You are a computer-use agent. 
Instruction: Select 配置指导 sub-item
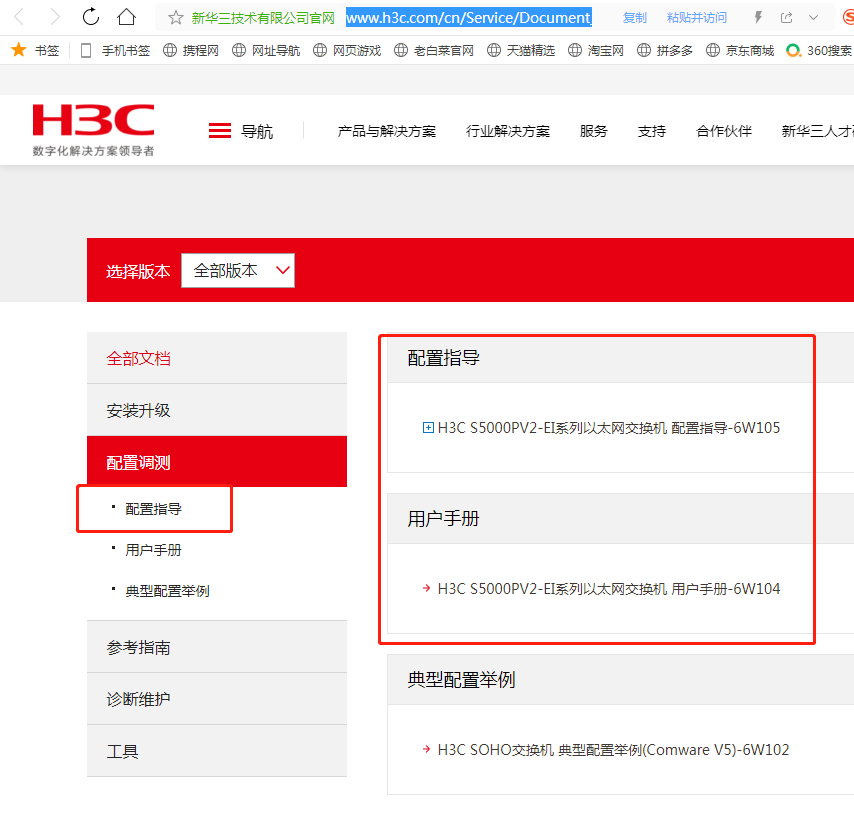tap(154, 509)
